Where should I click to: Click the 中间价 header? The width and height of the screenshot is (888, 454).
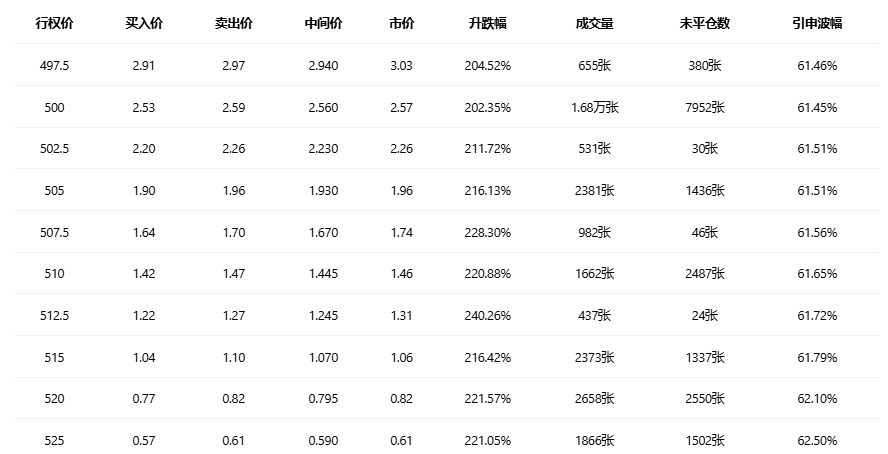[322, 23]
